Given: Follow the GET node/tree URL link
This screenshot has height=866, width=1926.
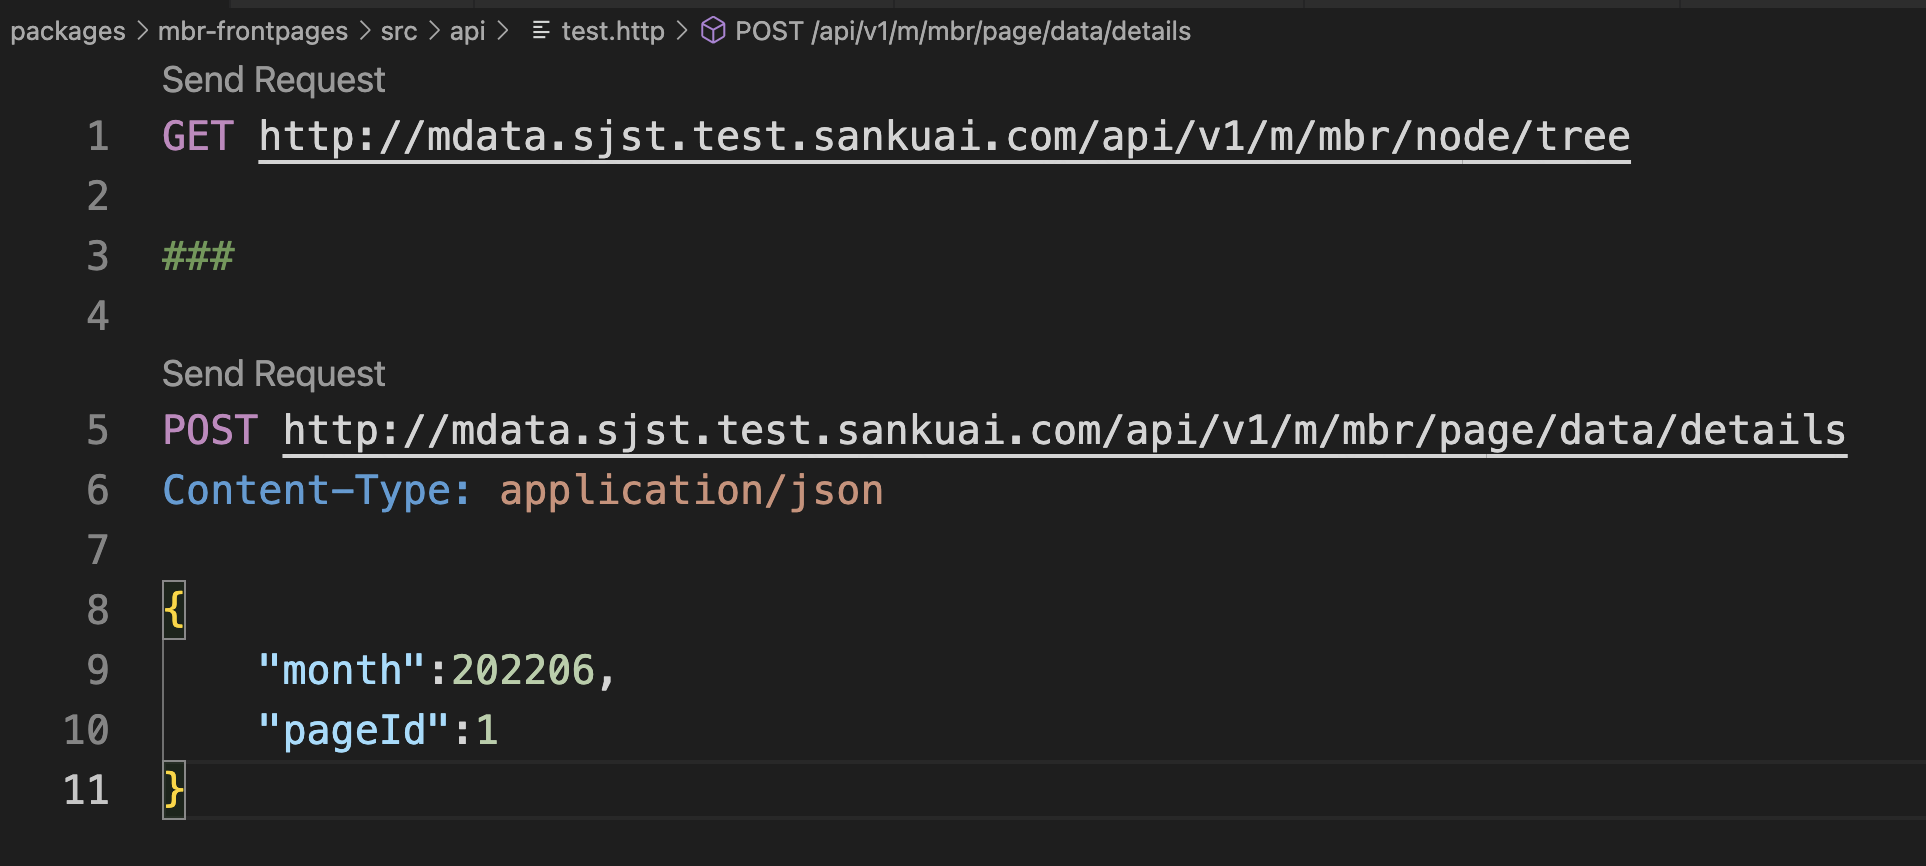Looking at the screenshot, I should pyautogui.click(x=944, y=137).
